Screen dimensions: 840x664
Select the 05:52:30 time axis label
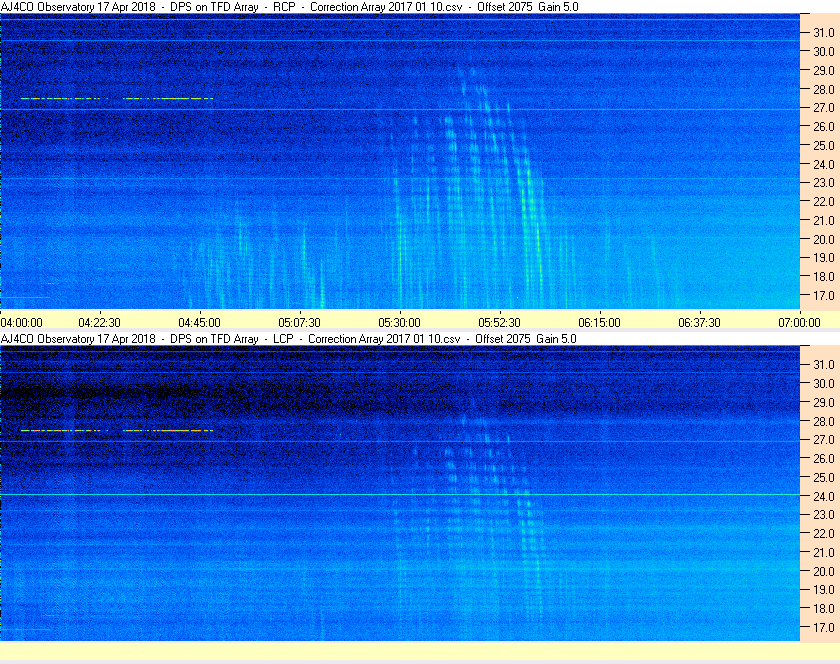coord(499,323)
